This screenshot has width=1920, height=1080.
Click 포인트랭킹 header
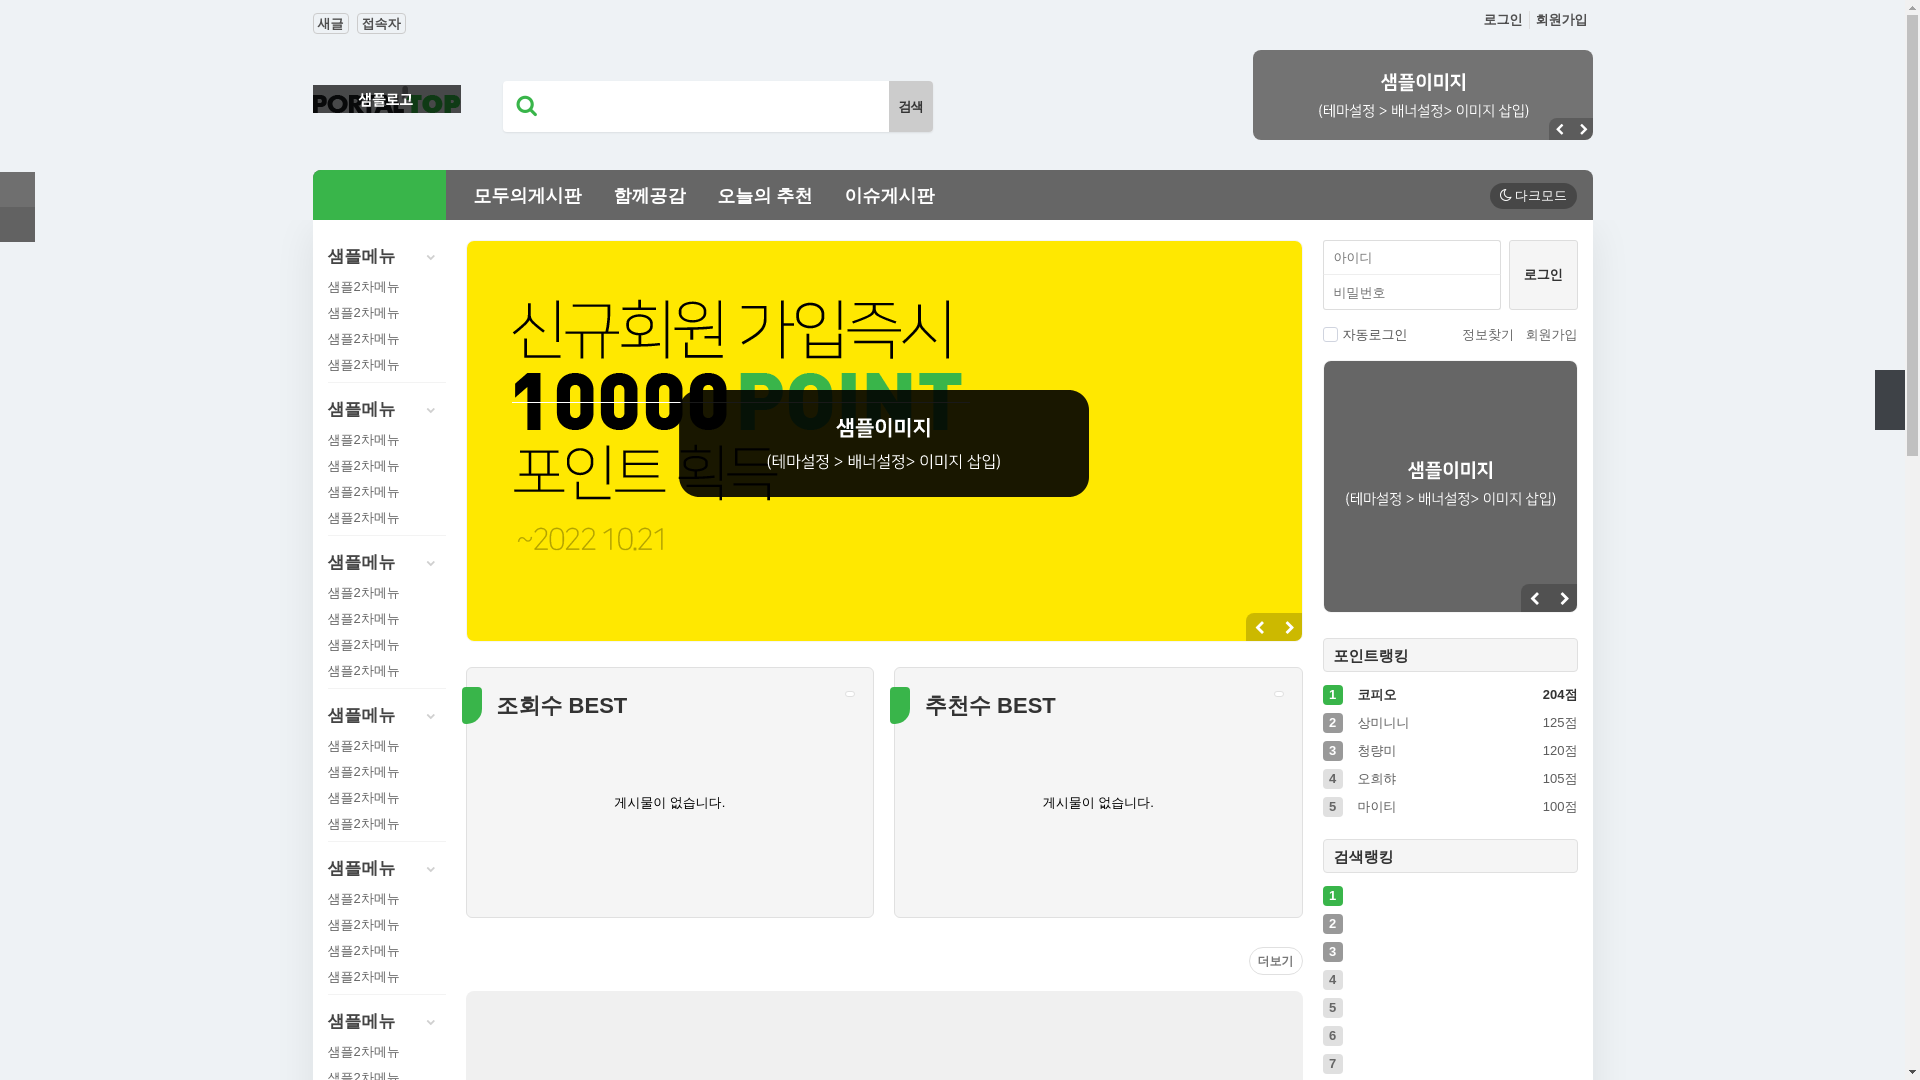[1450, 655]
